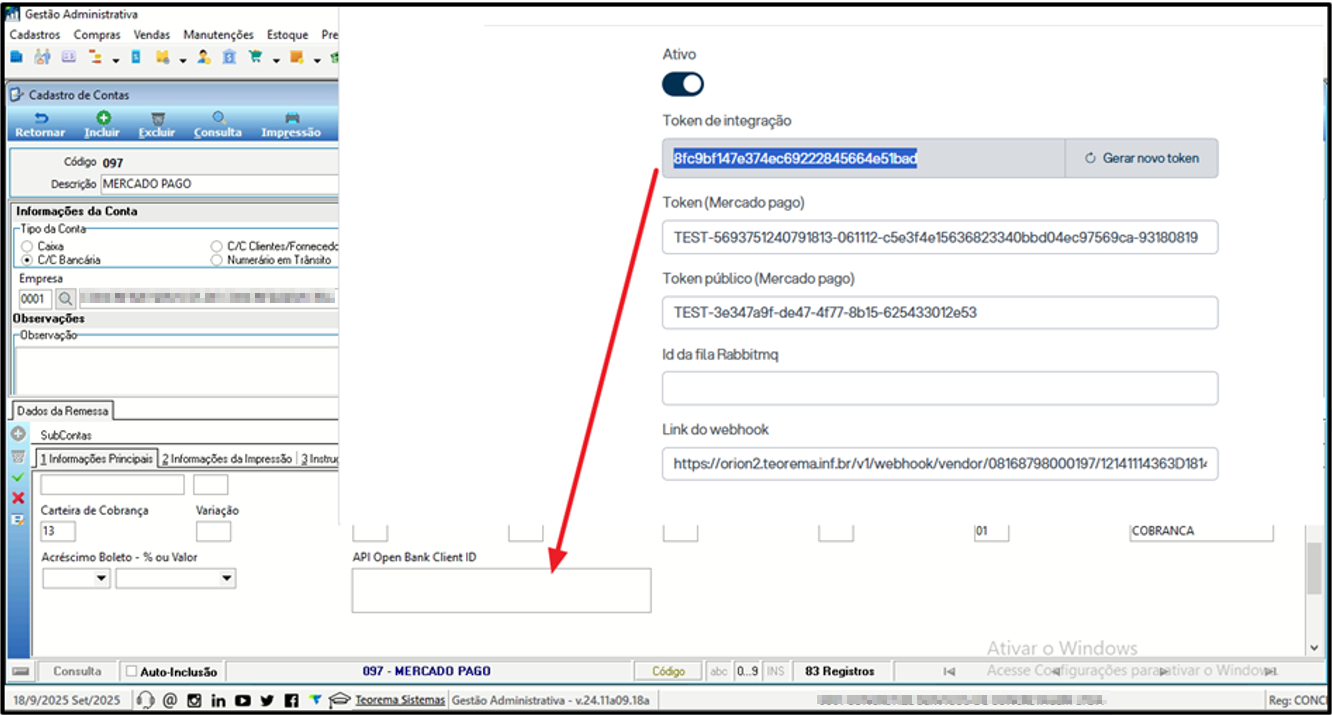Open the Compras menu

pos(97,35)
